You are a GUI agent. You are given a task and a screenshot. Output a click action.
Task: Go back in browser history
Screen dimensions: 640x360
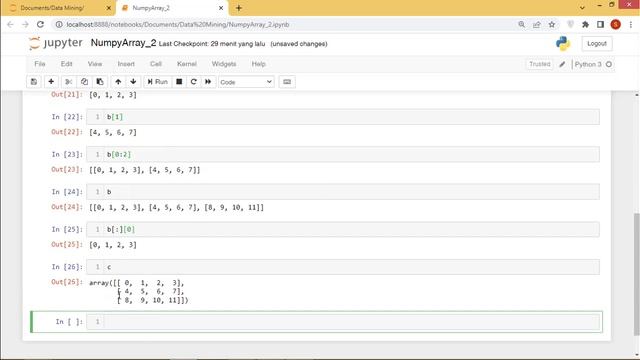[x=11, y=24]
